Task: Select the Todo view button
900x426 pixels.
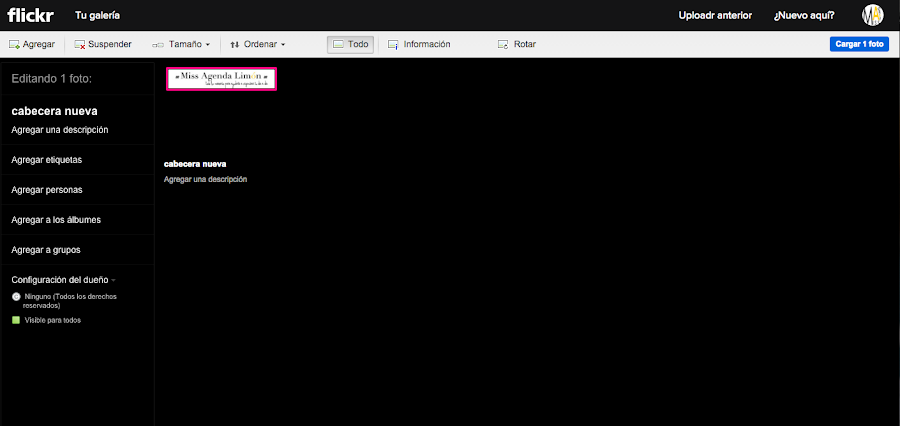Action: [x=351, y=44]
